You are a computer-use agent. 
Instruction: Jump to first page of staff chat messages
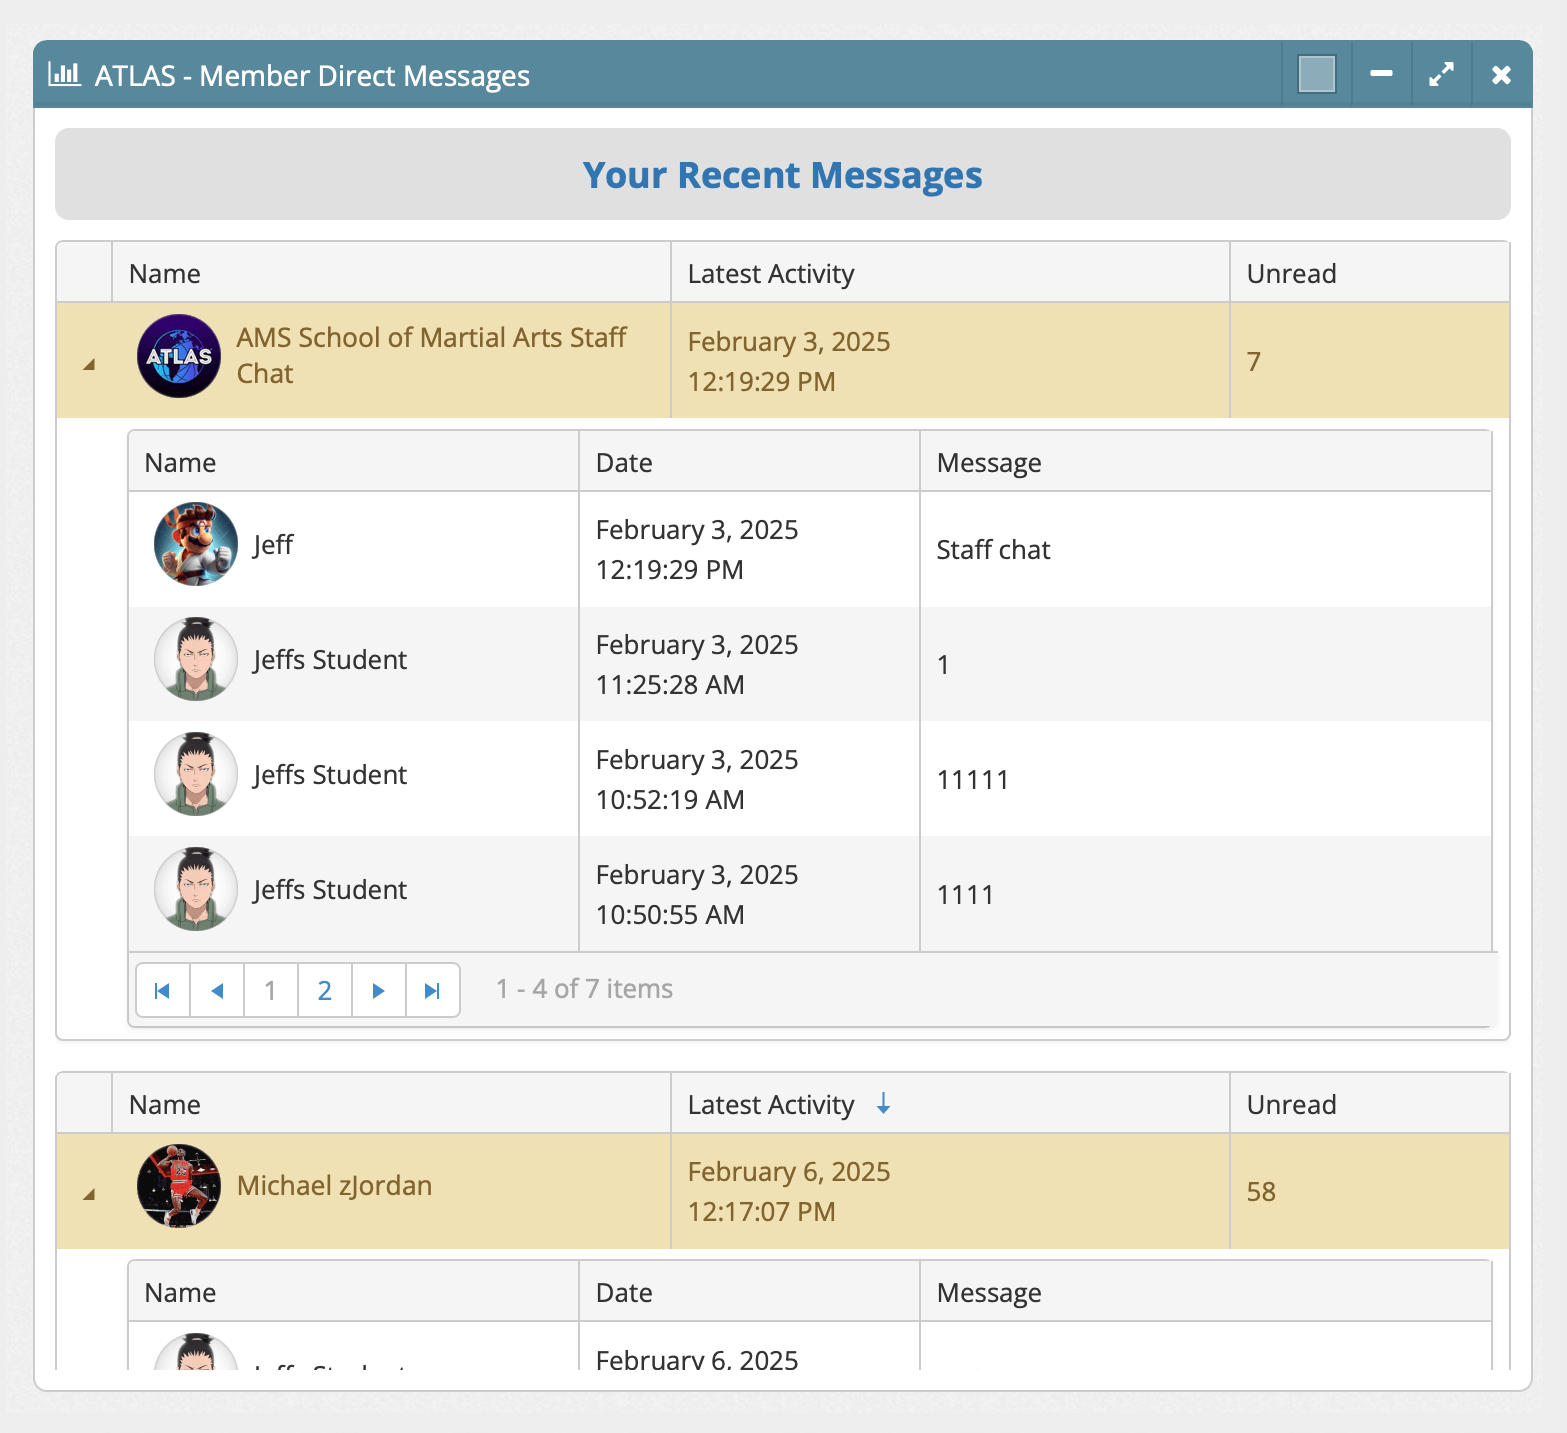(x=162, y=990)
